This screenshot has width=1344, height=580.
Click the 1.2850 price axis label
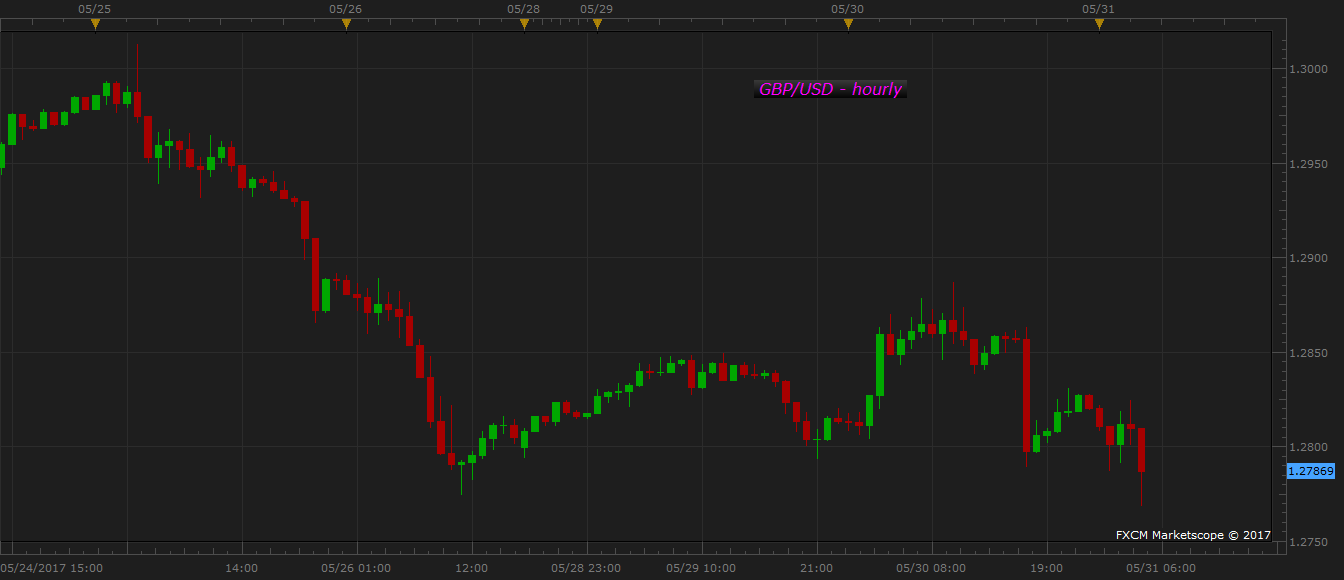click(1308, 353)
